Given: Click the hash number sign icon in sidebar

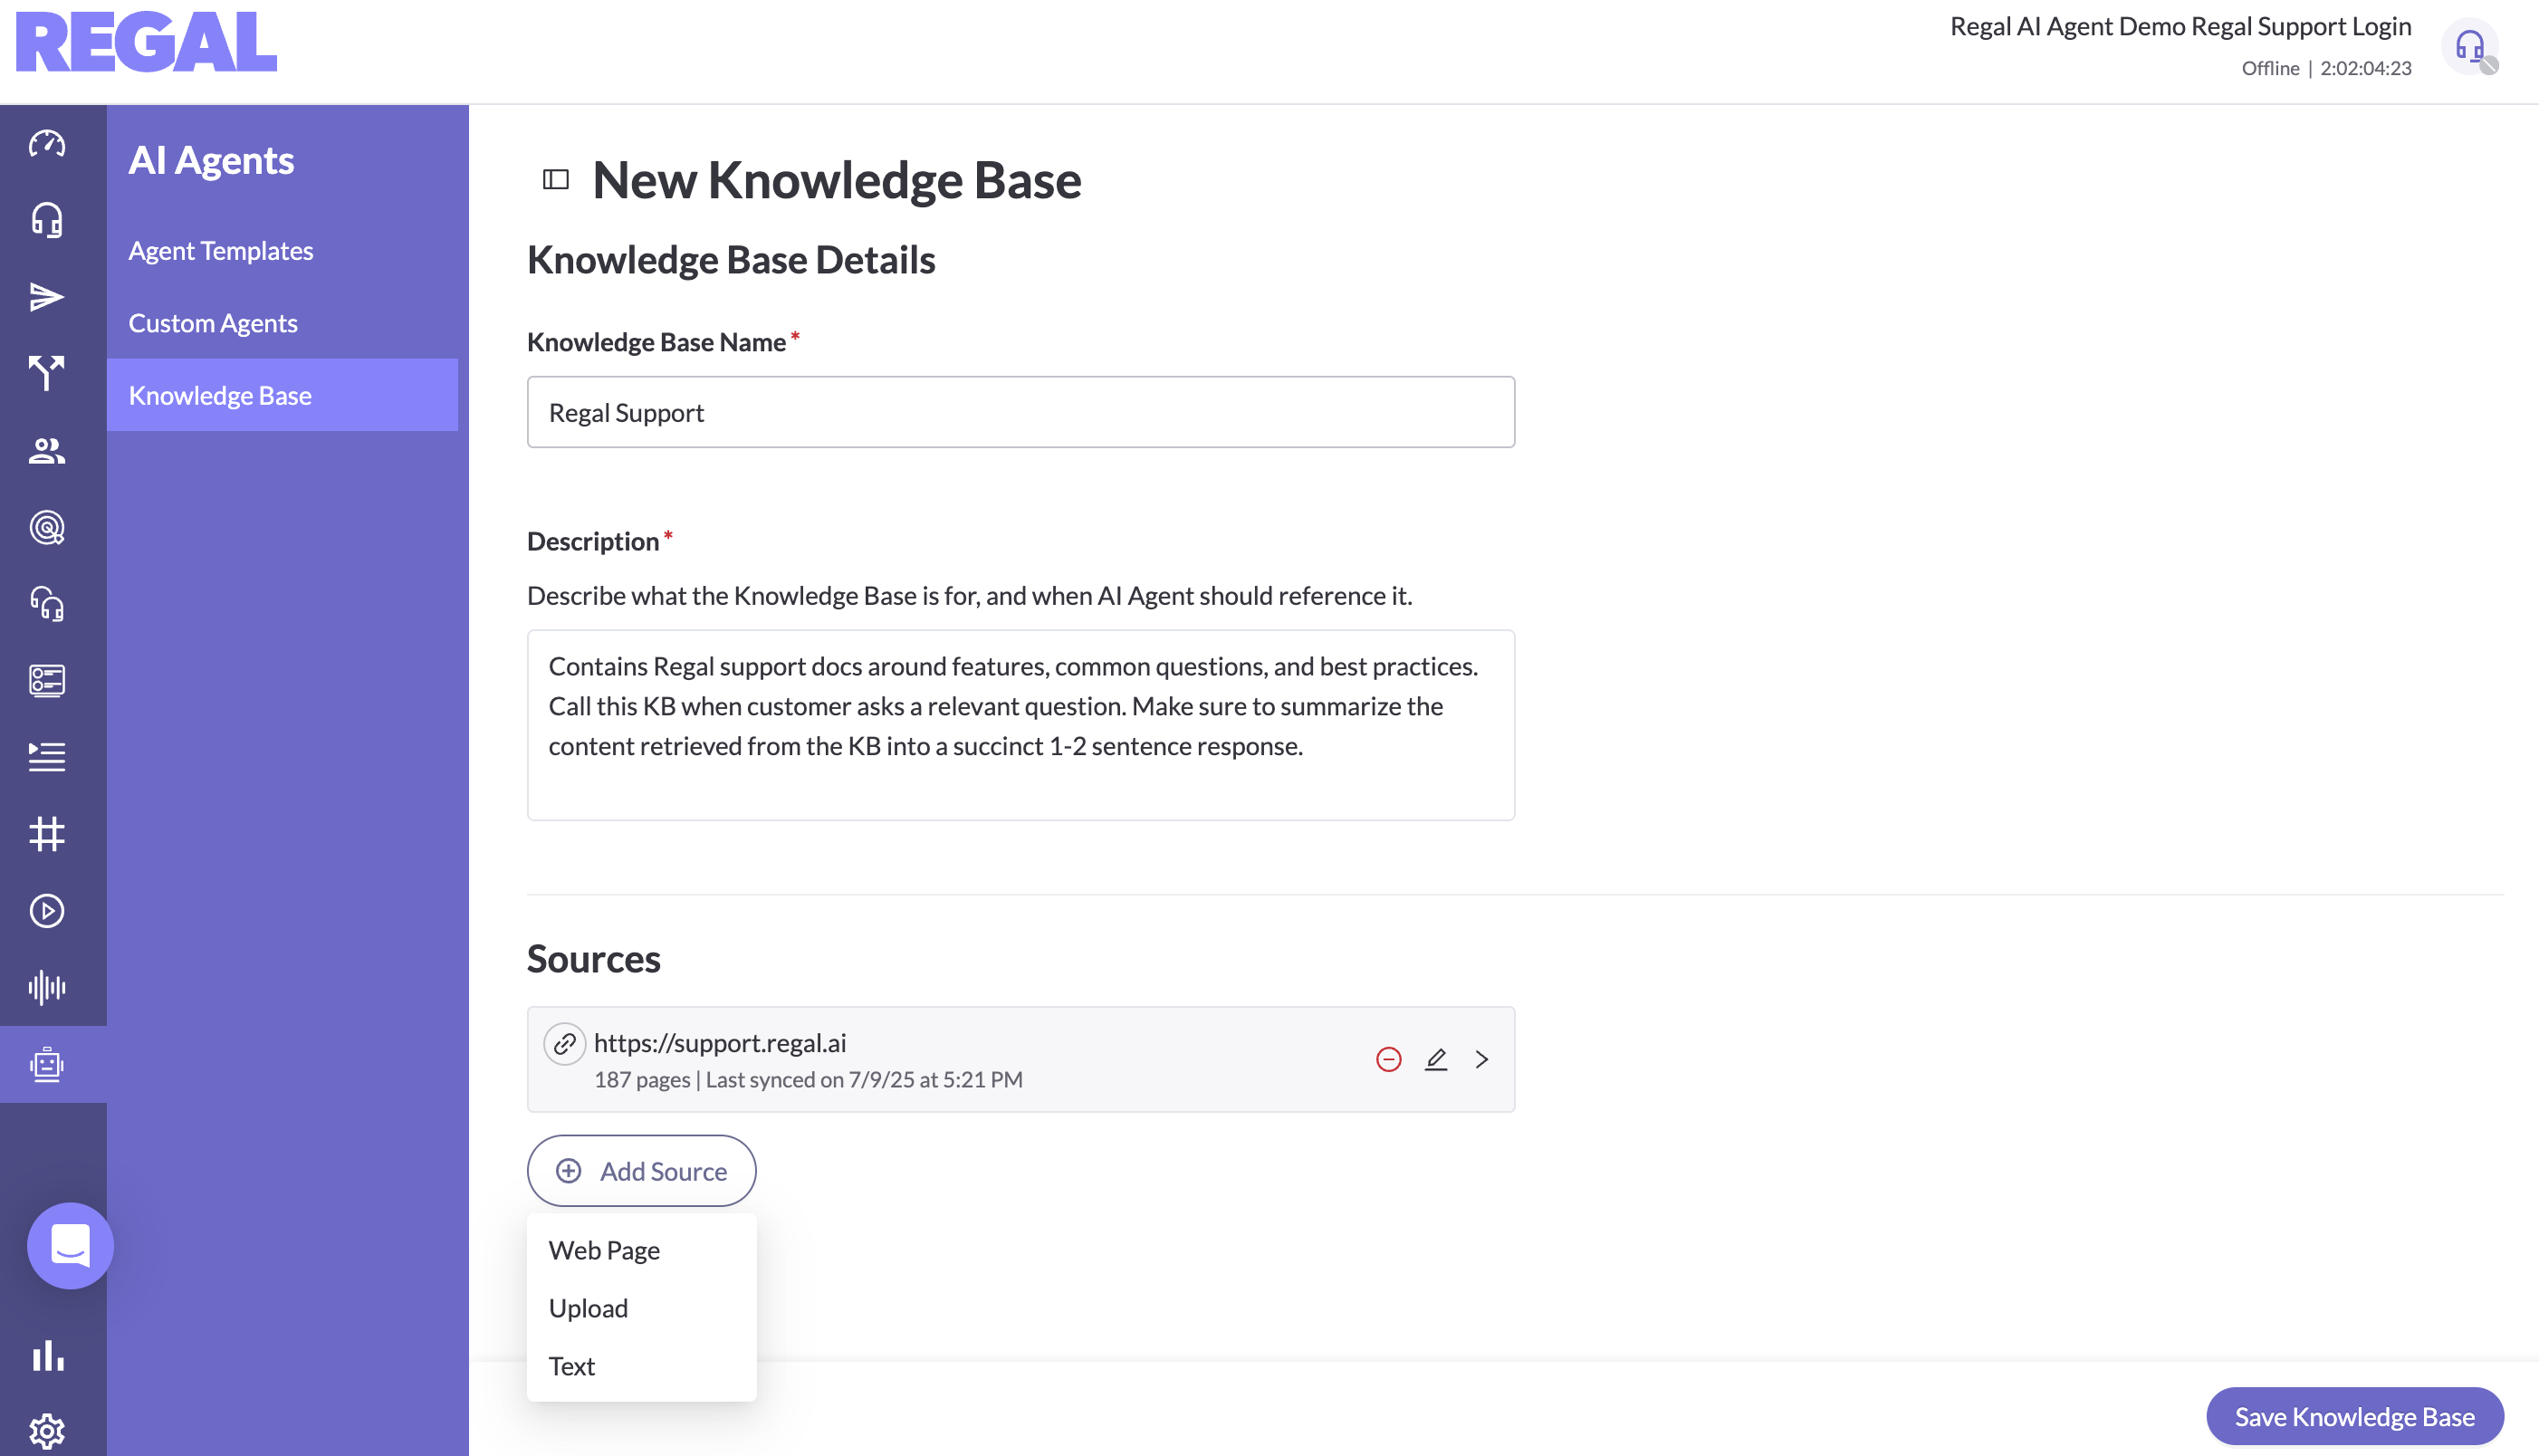Looking at the screenshot, I should coord(47,834).
